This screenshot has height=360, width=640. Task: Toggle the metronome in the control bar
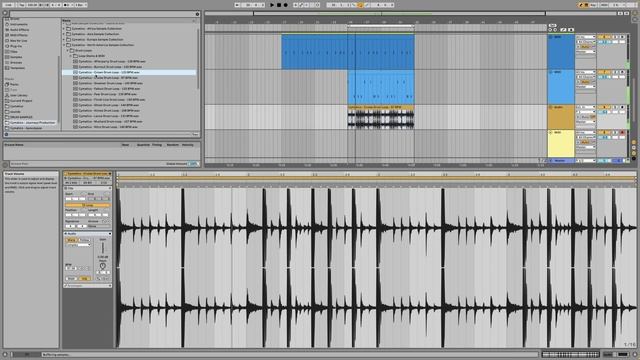(x=67, y=5)
